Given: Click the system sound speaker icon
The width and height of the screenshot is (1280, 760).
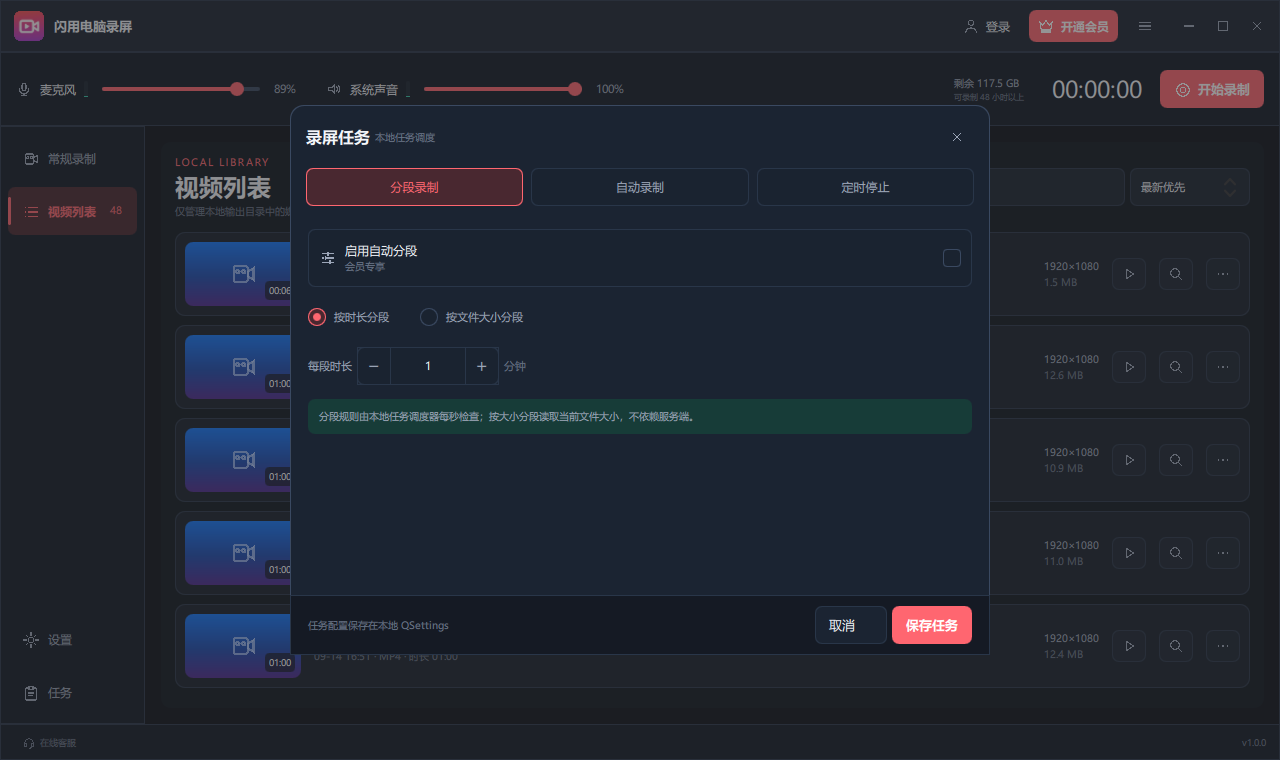Looking at the screenshot, I should point(334,89).
